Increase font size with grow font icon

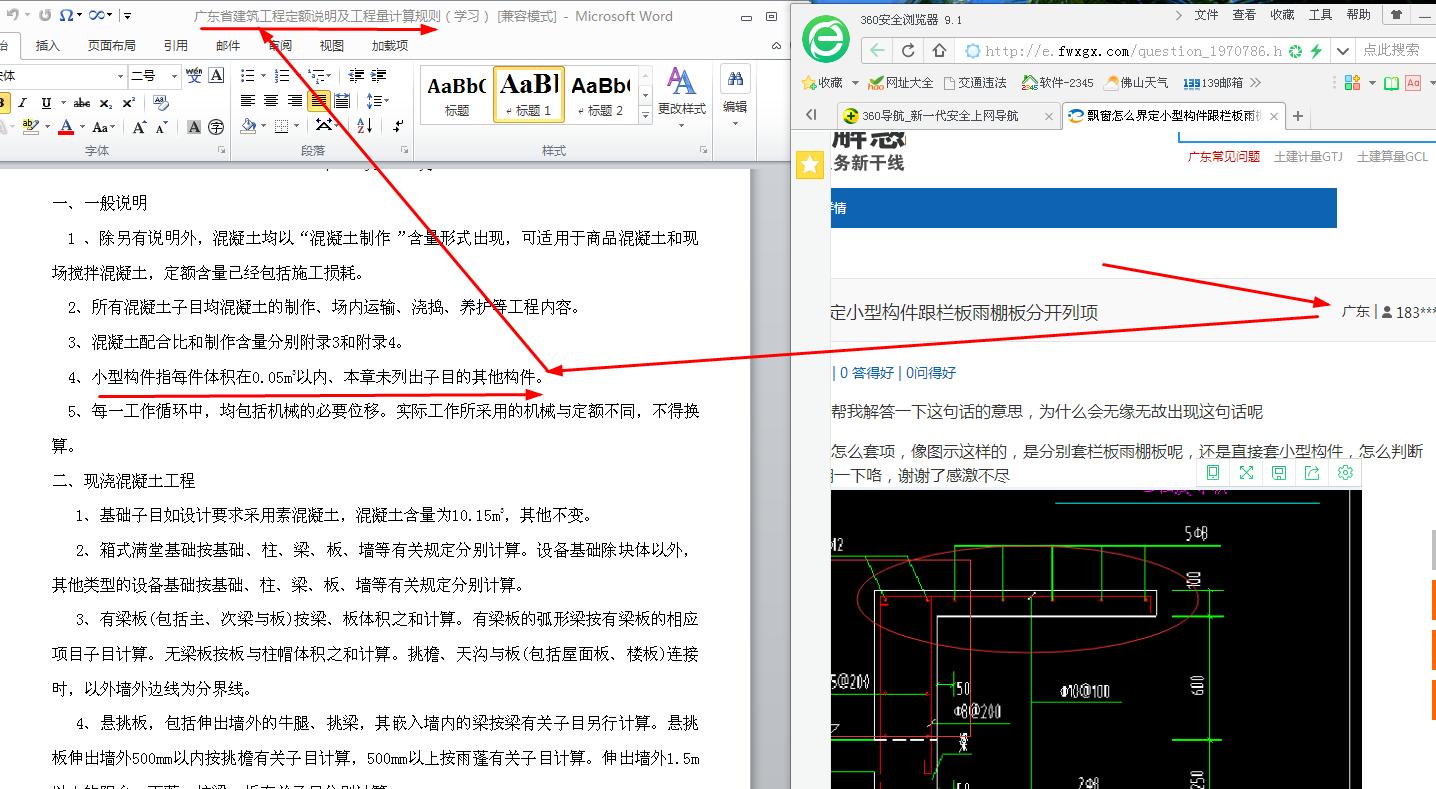click(x=139, y=127)
